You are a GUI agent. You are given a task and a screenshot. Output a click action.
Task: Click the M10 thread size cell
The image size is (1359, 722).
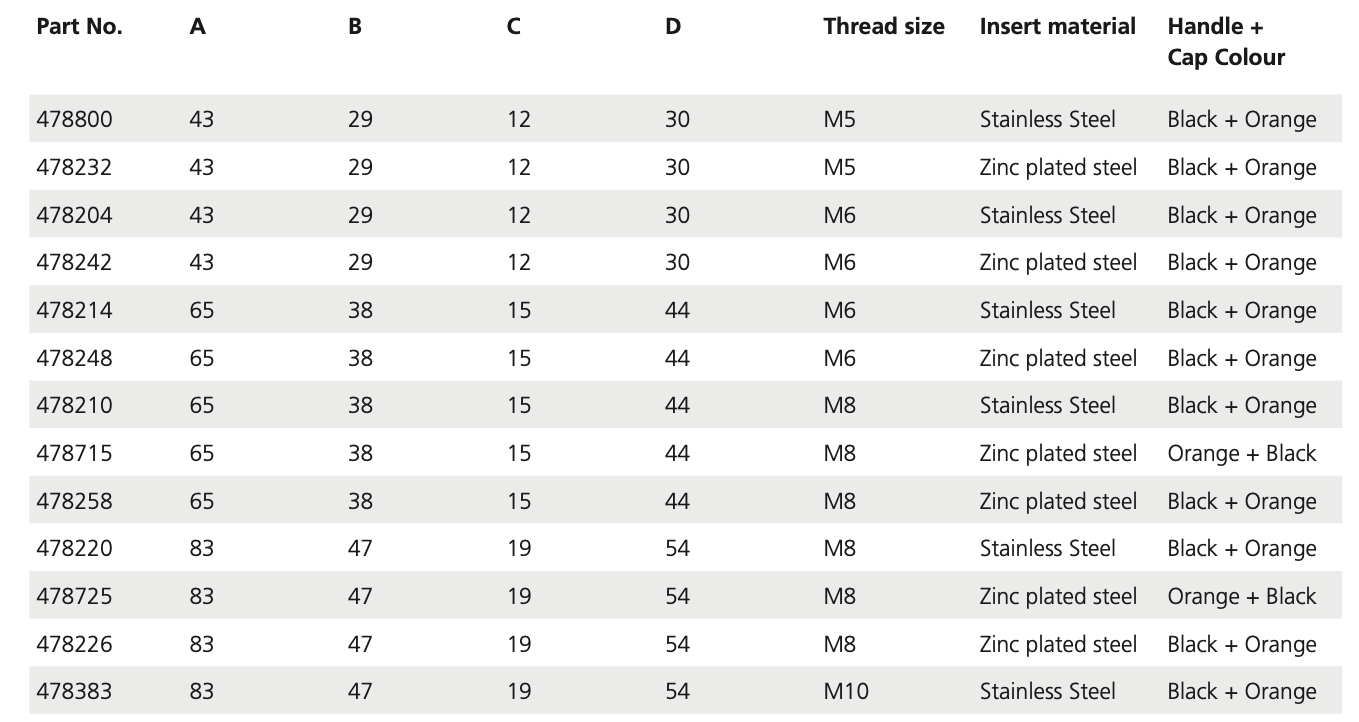click(846, 692)
